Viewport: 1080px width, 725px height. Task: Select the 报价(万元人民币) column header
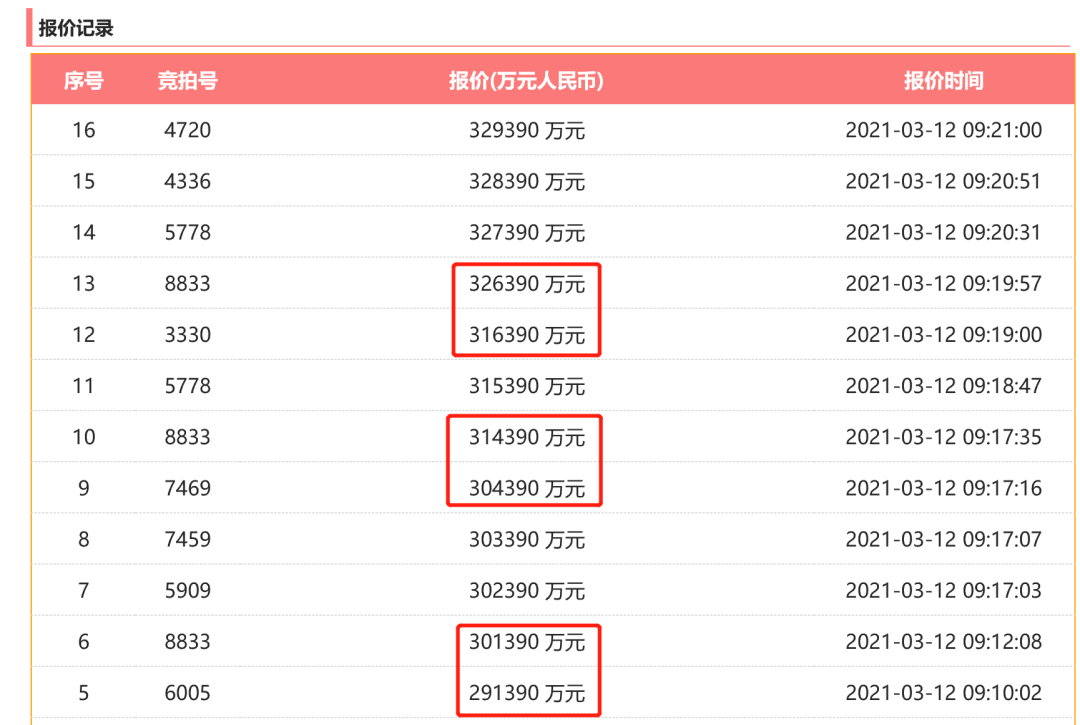[526, 81]
